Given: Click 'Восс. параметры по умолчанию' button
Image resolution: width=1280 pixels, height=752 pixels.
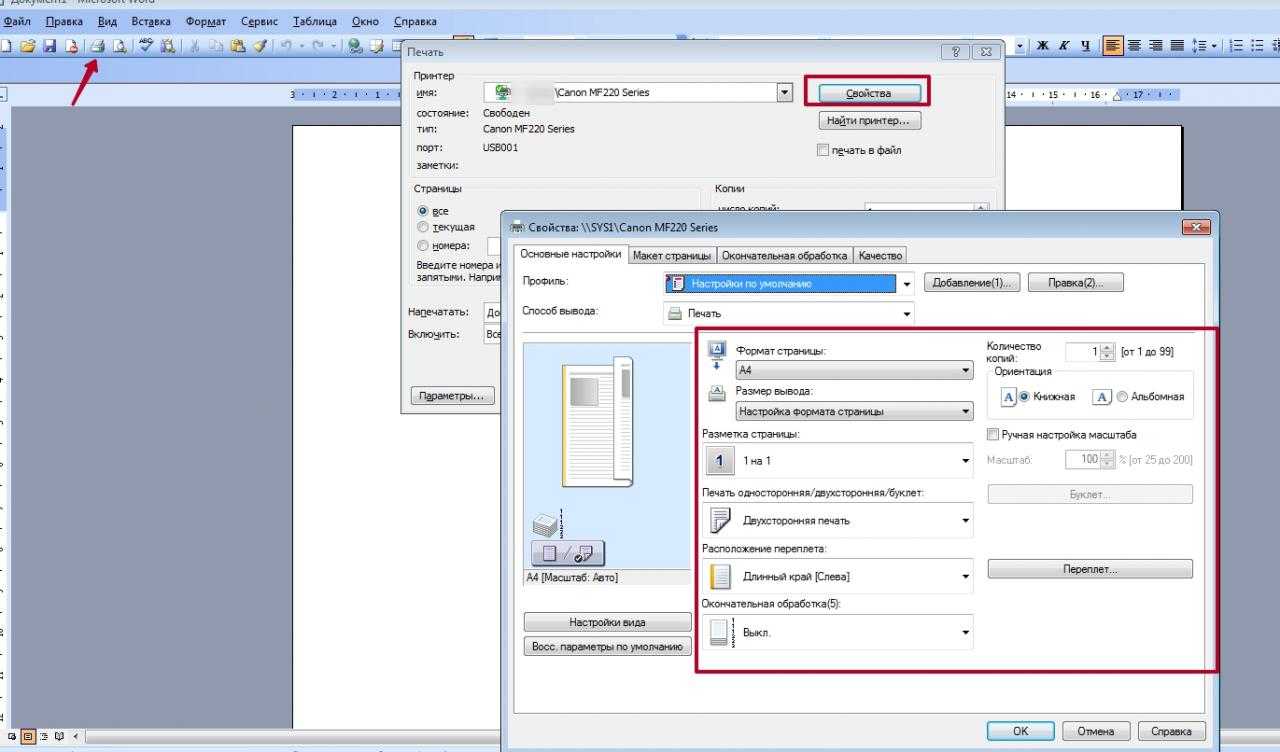Looking at the screenshot, I should pos(607,647).
